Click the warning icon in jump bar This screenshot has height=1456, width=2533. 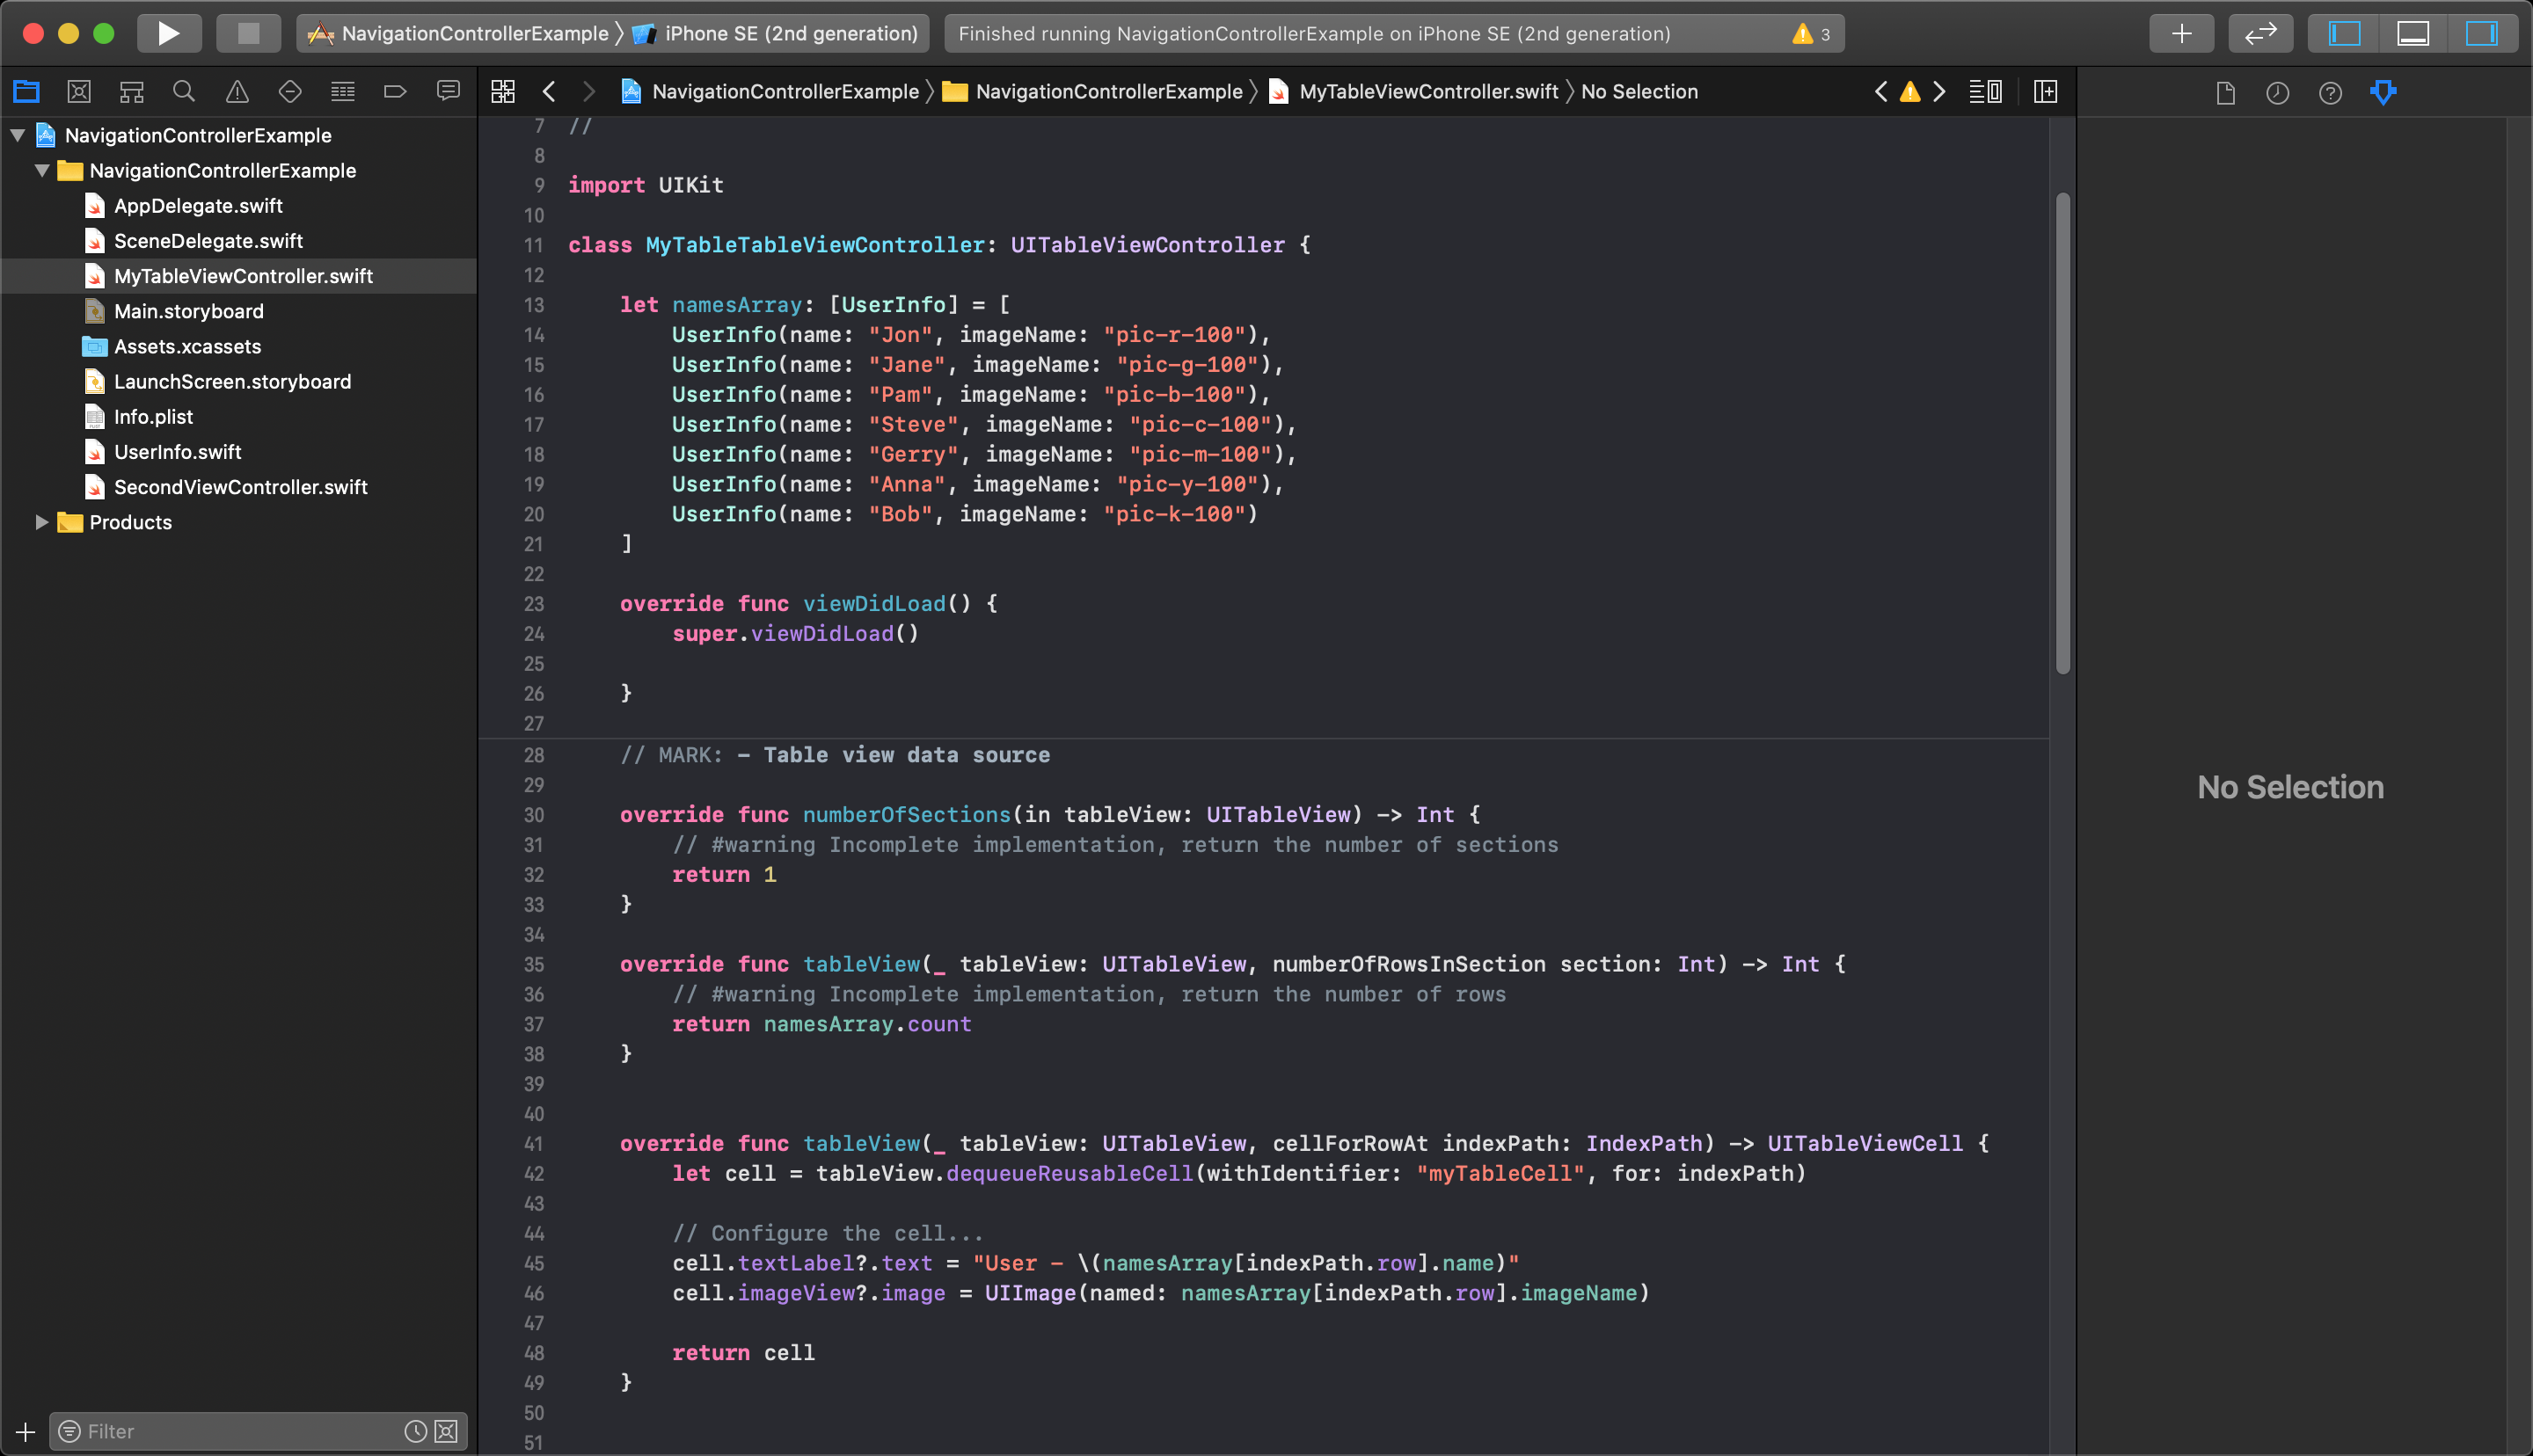click(x=1910, y=92)
